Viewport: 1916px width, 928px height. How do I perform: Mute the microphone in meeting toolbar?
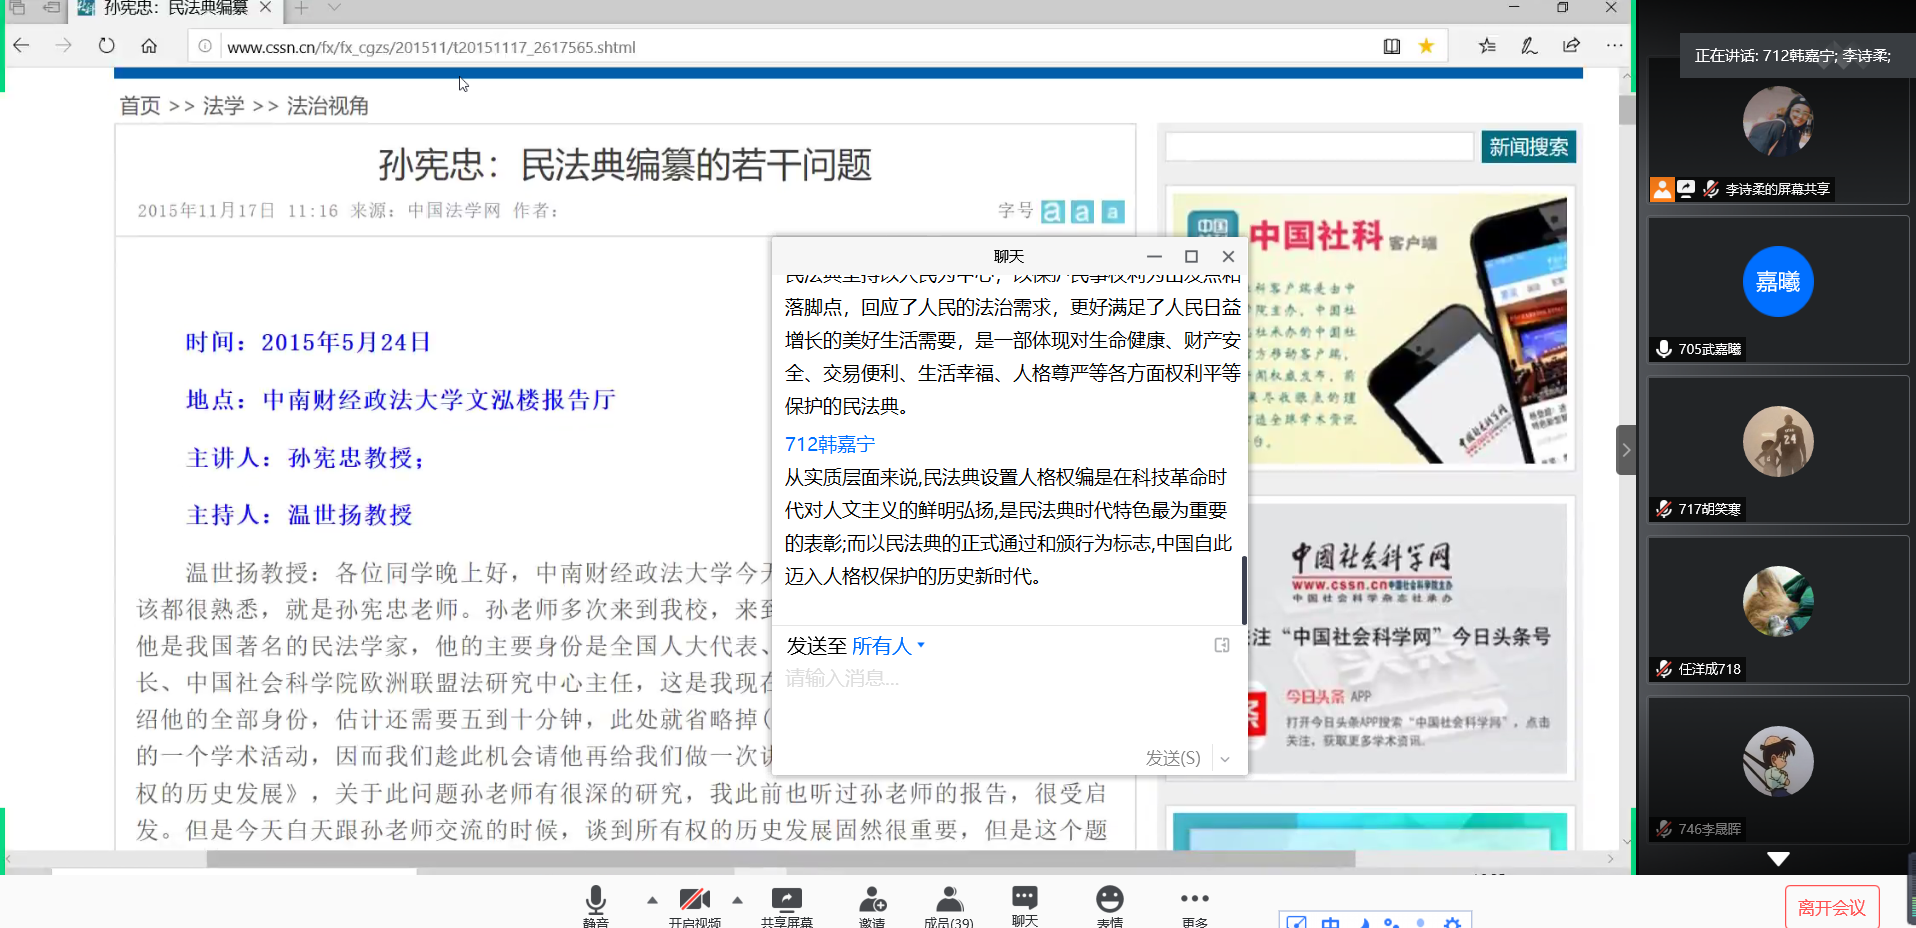click(x=595, y=902)
